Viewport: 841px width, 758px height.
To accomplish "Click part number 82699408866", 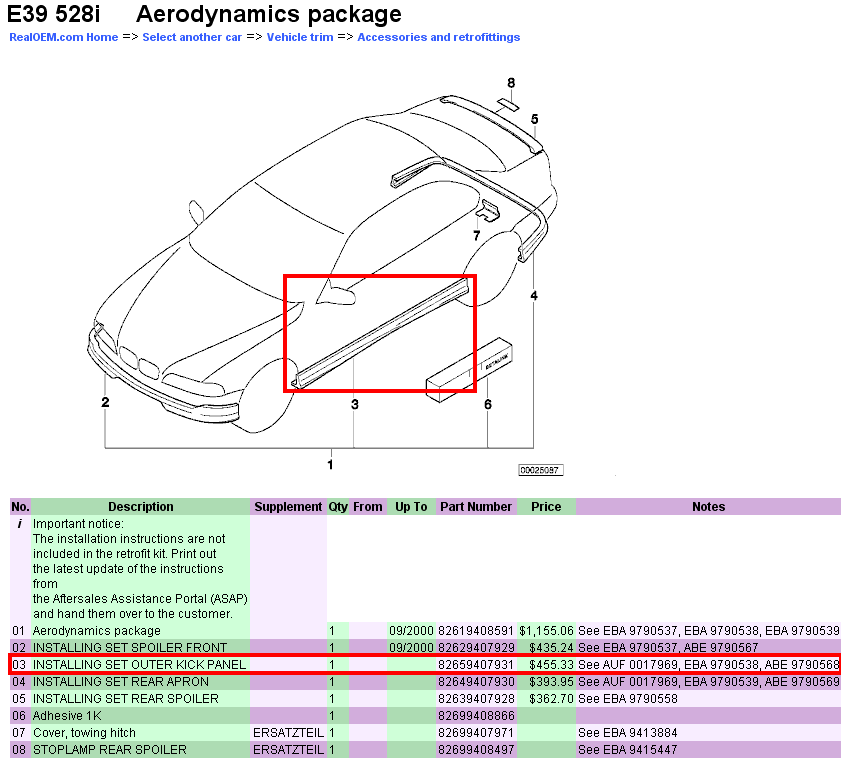I will pos(476,716).
